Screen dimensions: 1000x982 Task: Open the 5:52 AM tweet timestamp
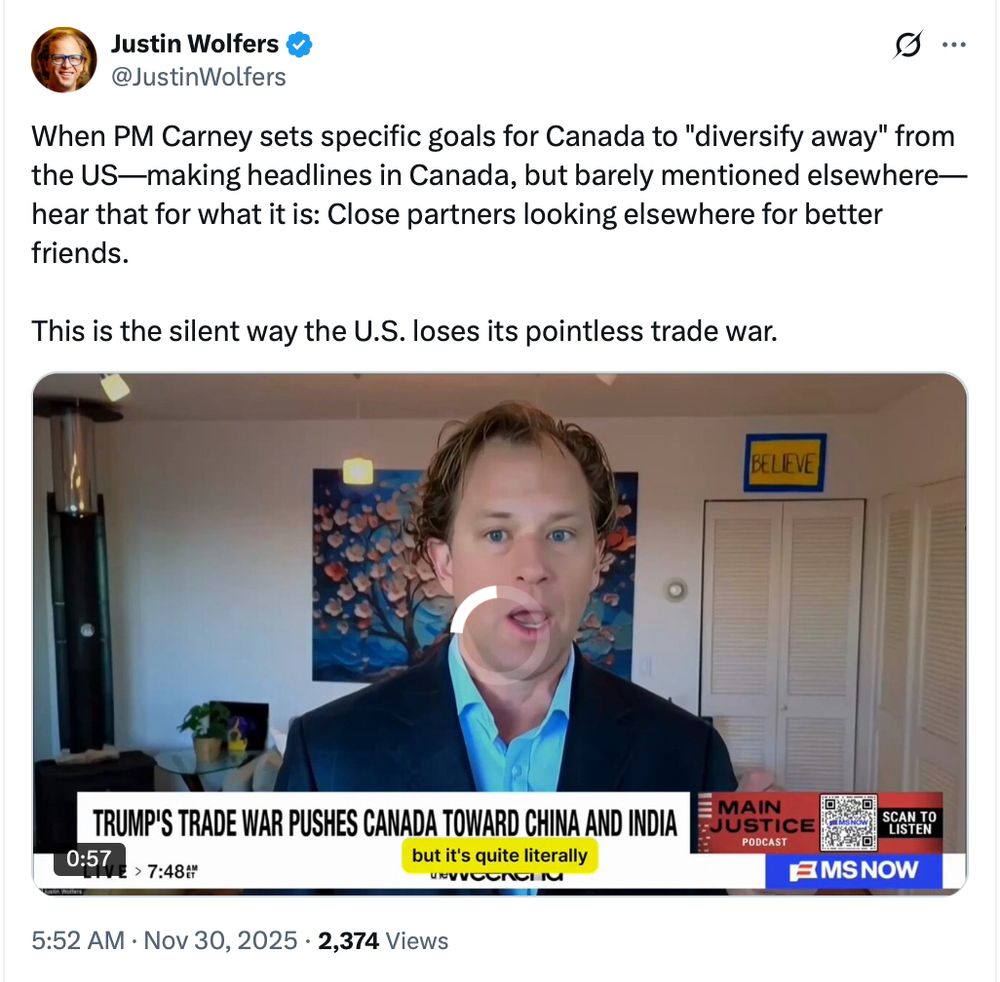pyautogui.click(x=78, y=941)
